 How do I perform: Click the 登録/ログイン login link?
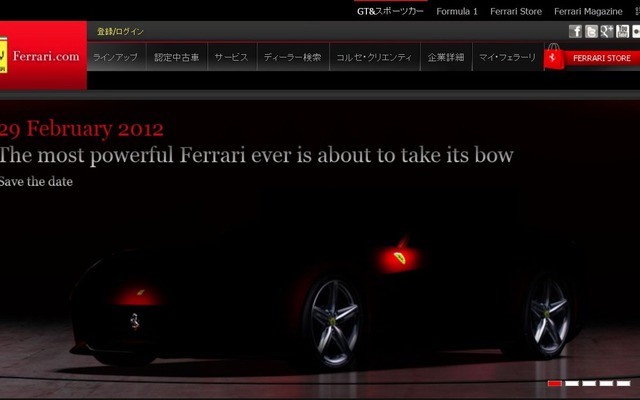click(120, 31)
